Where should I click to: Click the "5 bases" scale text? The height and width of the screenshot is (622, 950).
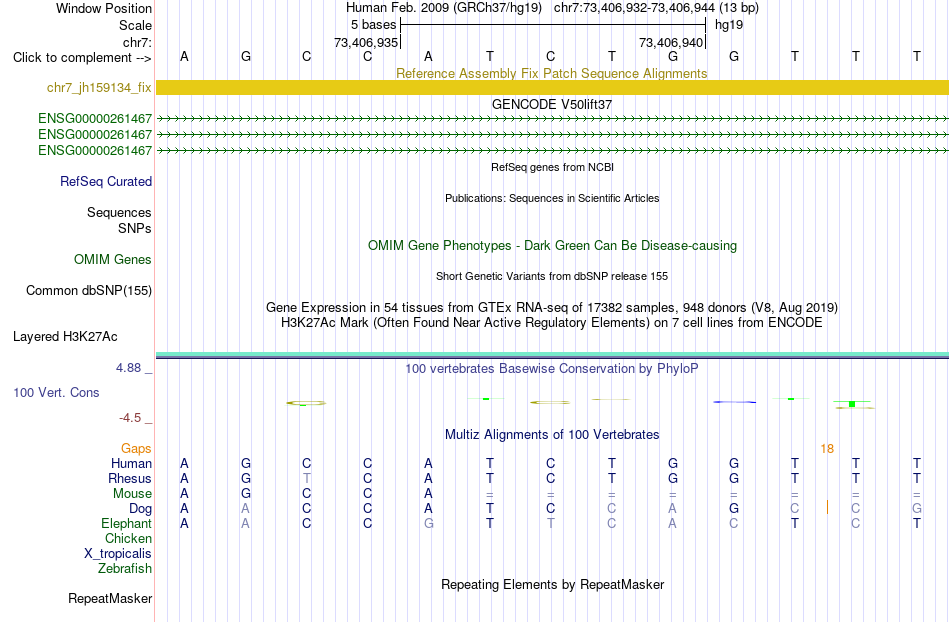(x=373, y=25)
